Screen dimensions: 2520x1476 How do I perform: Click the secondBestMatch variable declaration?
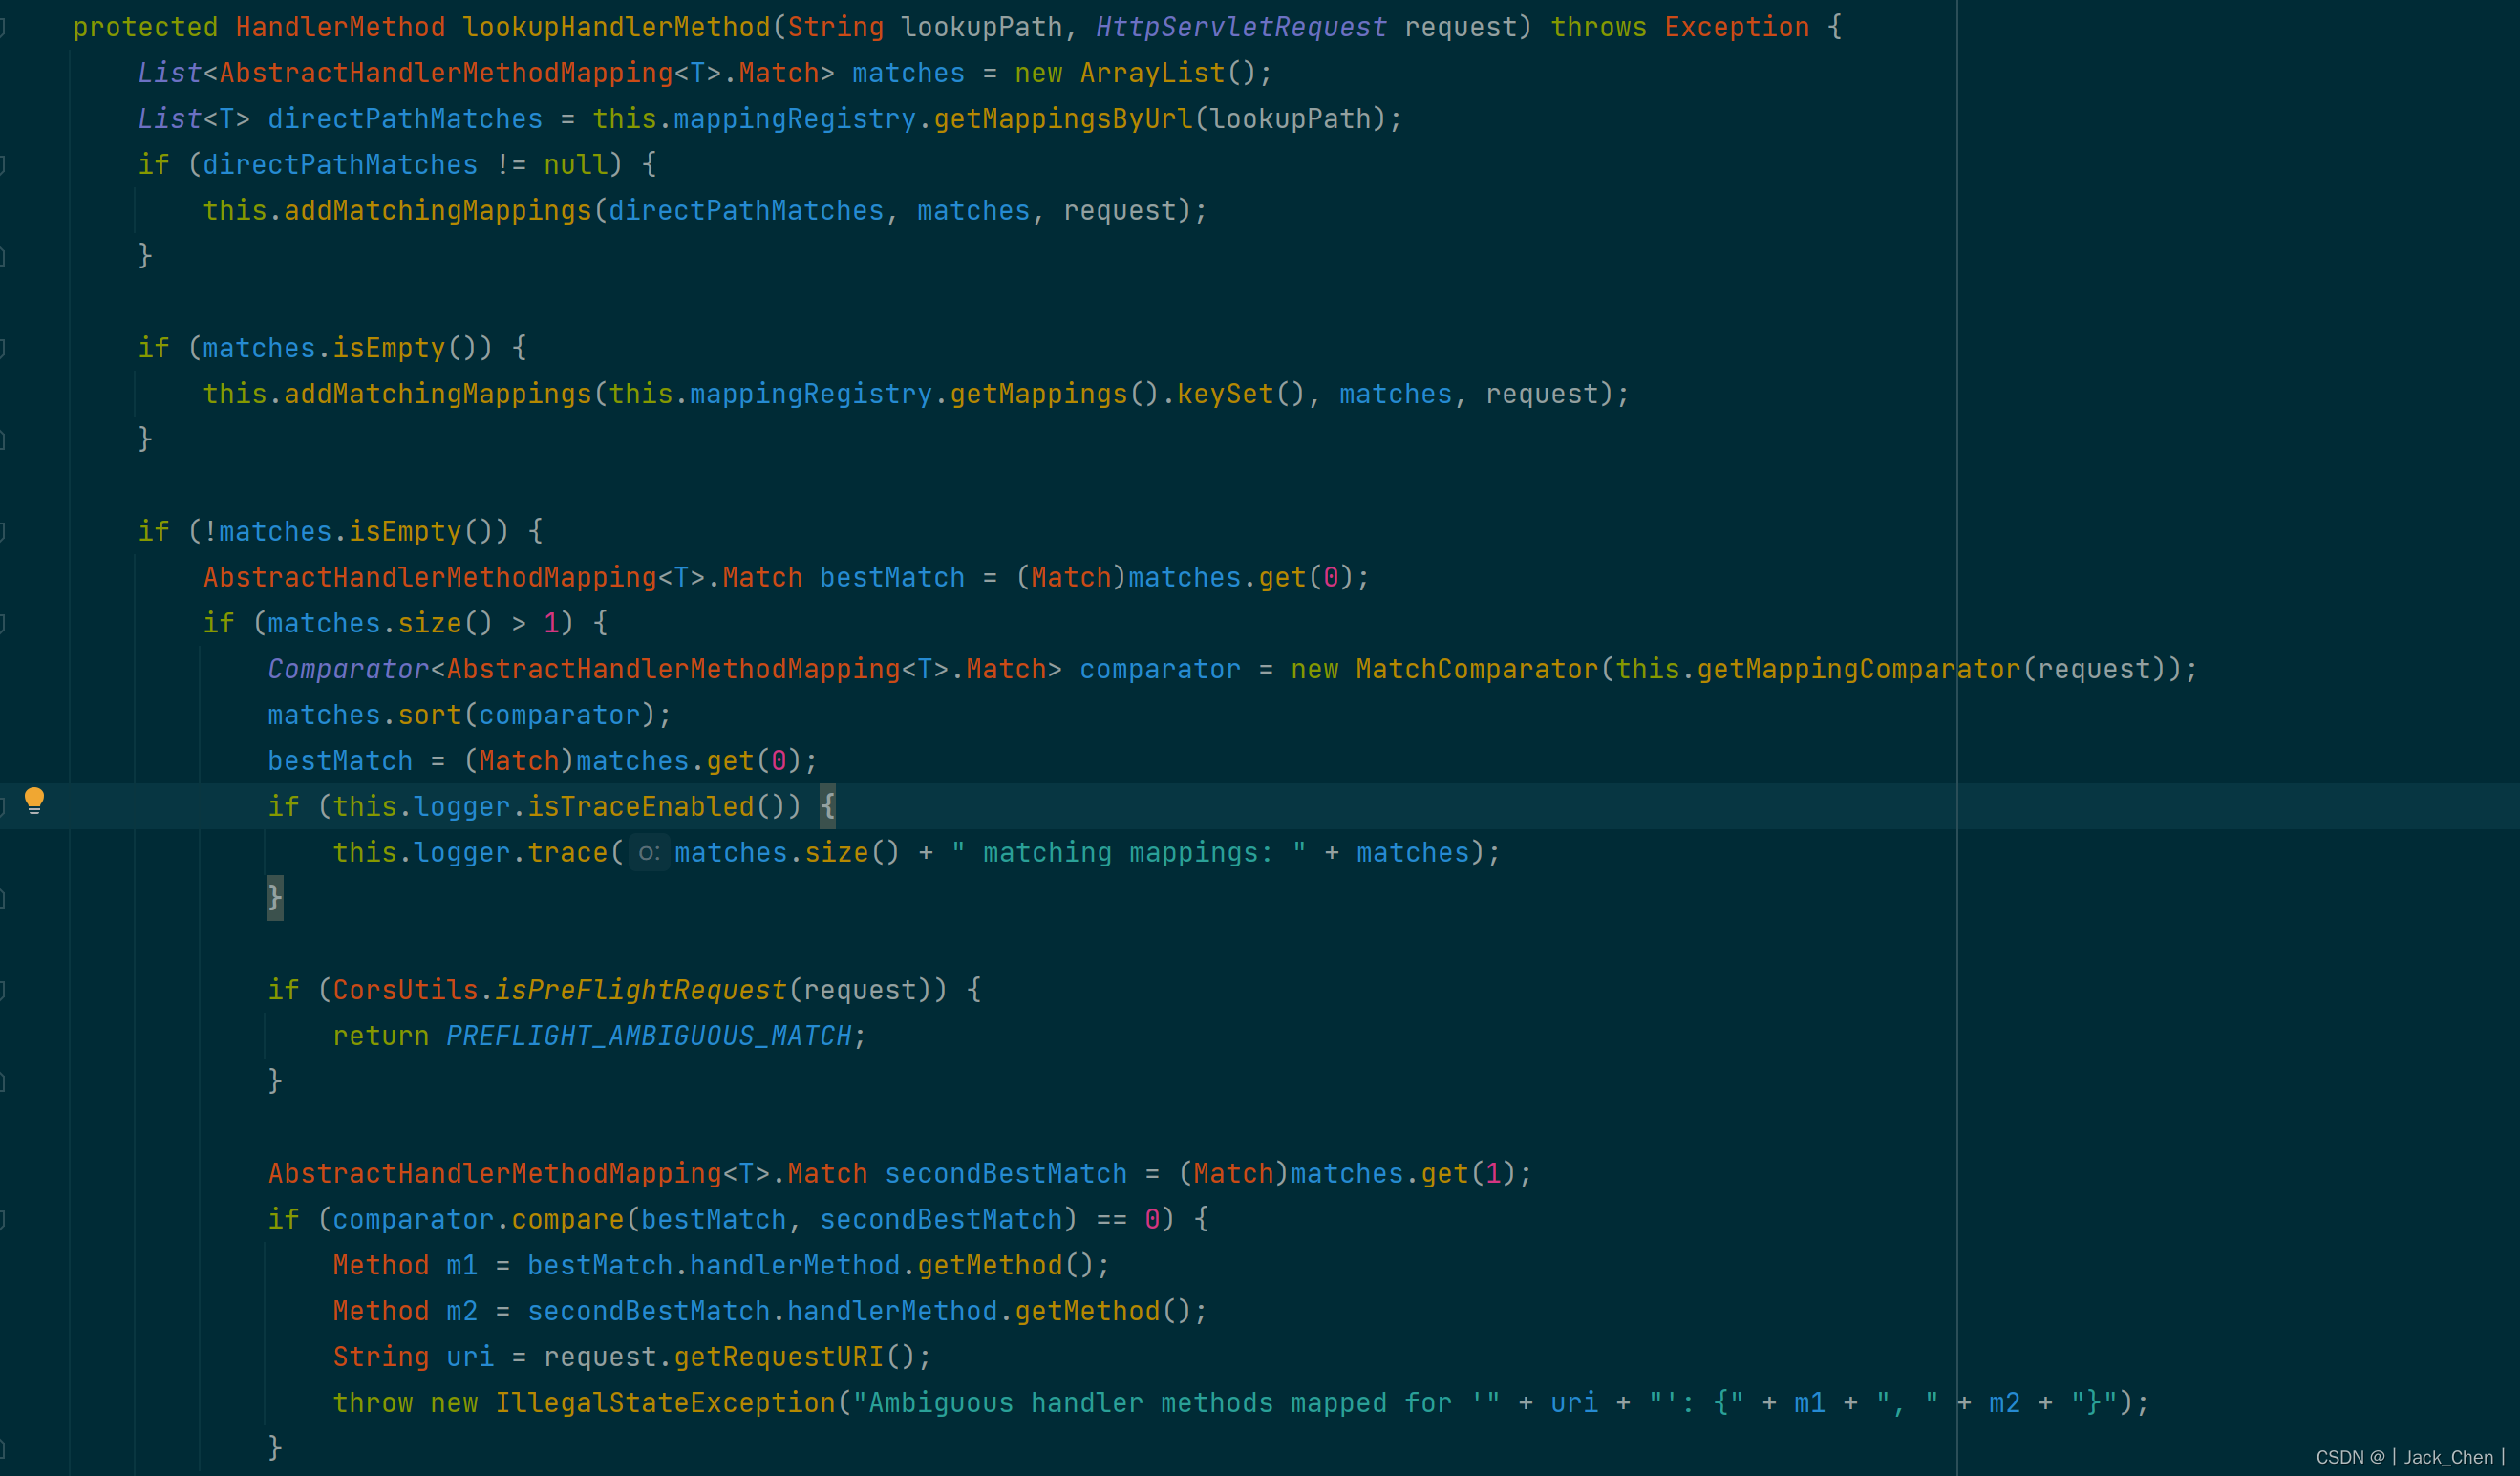(1005, 1174)
